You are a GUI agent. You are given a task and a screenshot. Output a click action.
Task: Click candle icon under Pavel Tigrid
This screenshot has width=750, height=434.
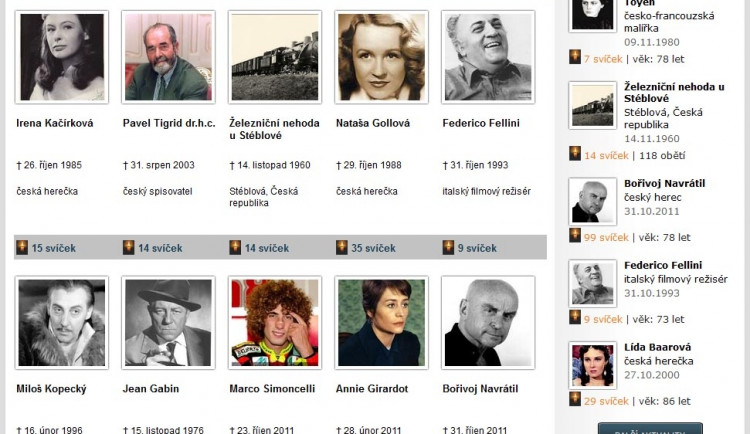pos(129,247)
